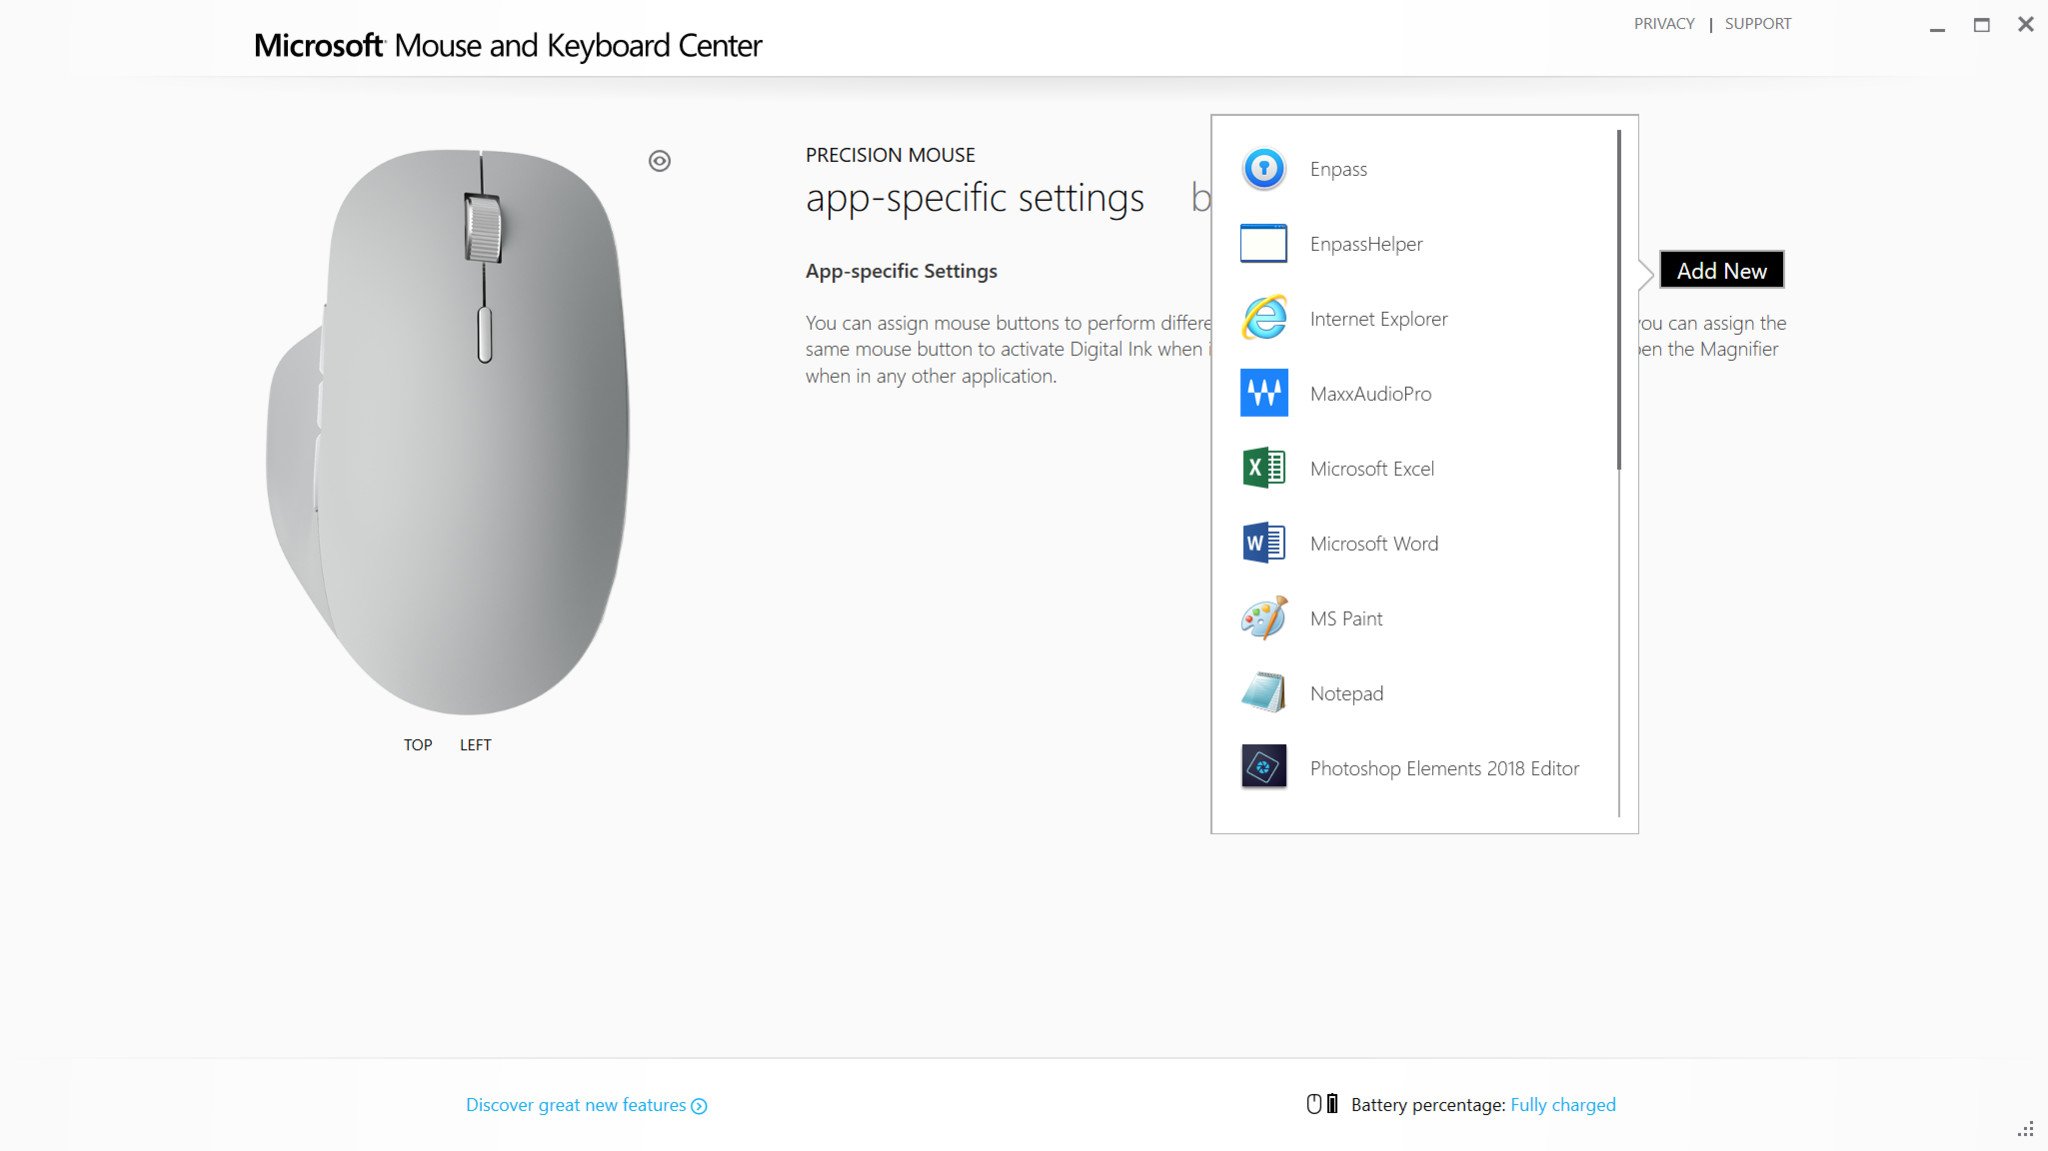Click the settings gear icon
The height and width of the screenshot is (1151, 2048).
(658, 160)
